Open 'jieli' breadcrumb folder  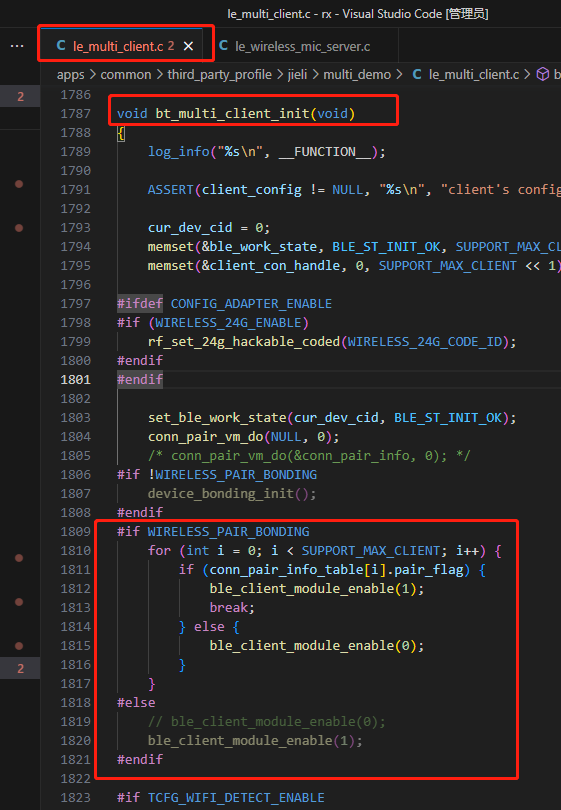(297, 74)
